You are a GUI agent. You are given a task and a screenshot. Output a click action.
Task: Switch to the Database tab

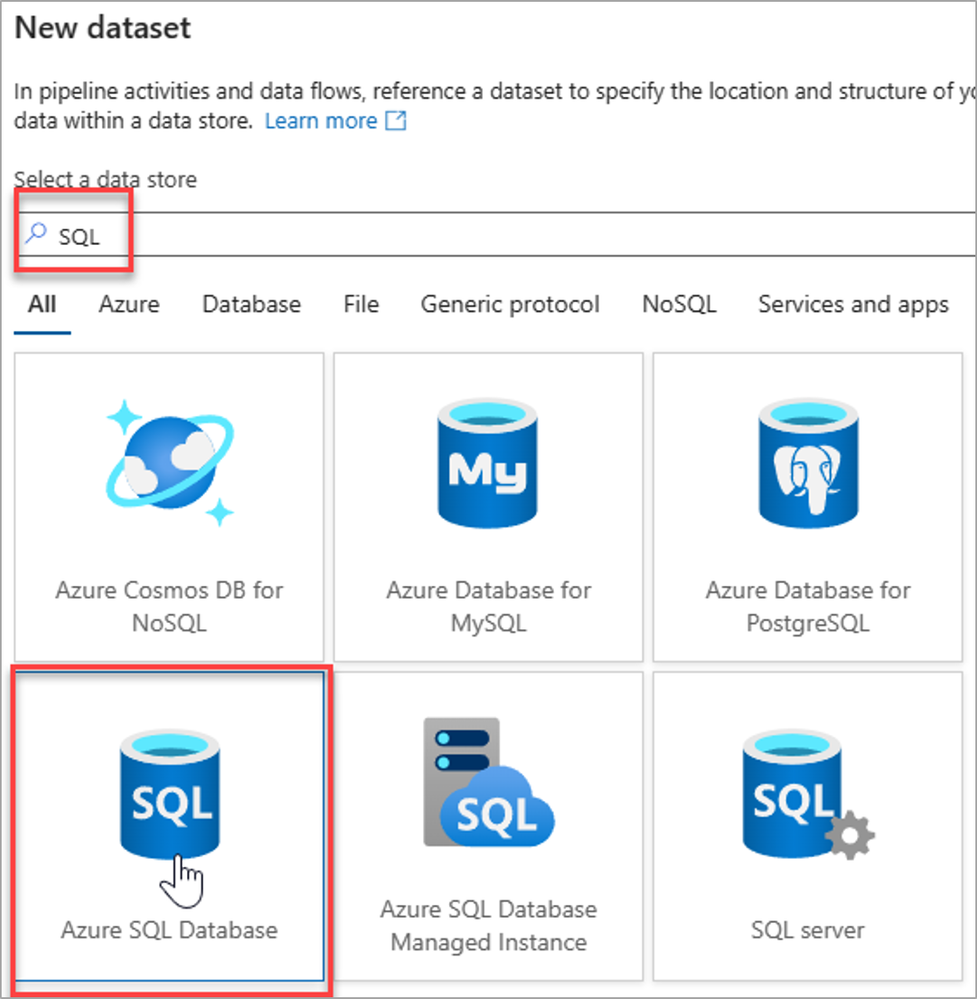click(251, 304)
